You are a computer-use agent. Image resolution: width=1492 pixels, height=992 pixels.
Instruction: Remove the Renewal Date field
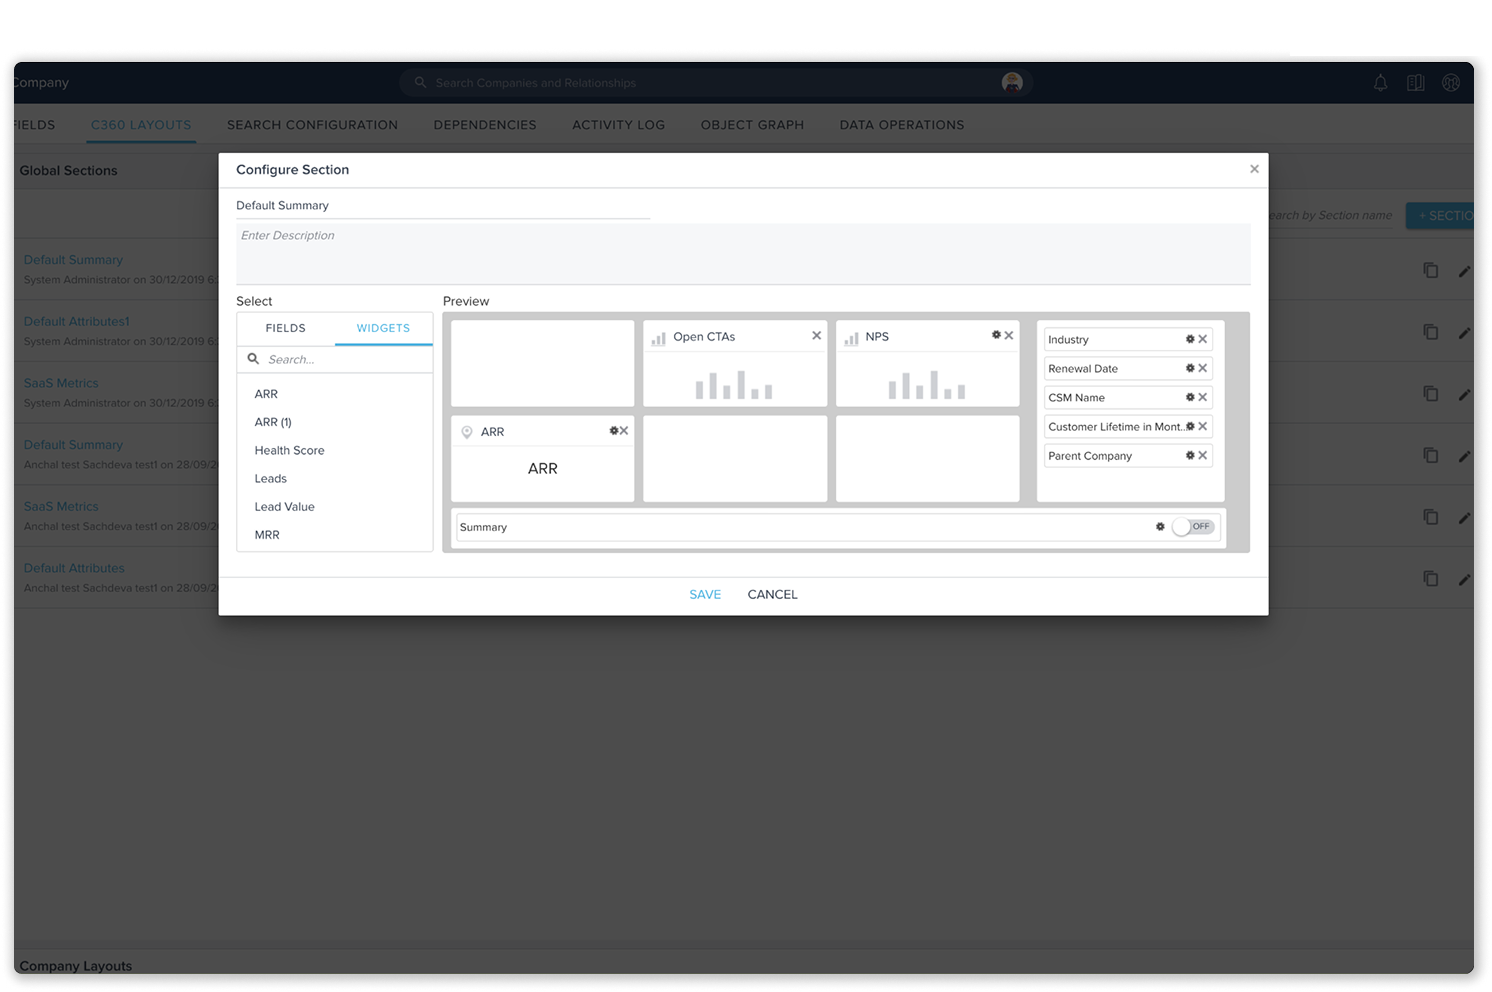pyautogui.click(x=1203, y=368)
